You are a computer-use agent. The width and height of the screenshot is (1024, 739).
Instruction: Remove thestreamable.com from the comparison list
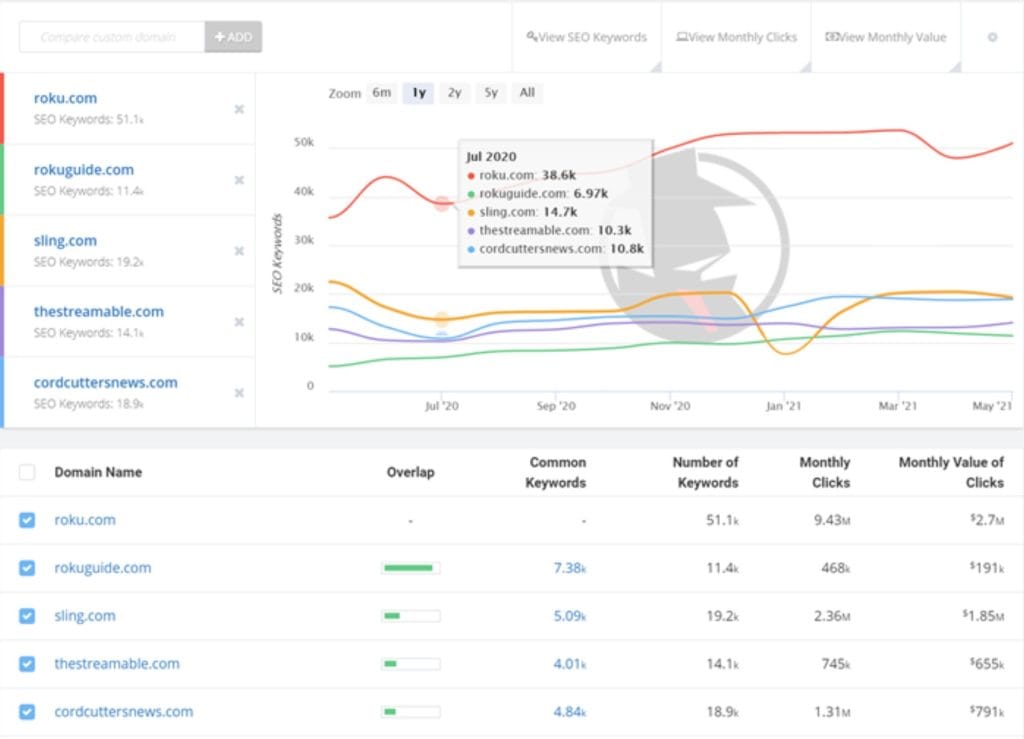coord(239,322)
